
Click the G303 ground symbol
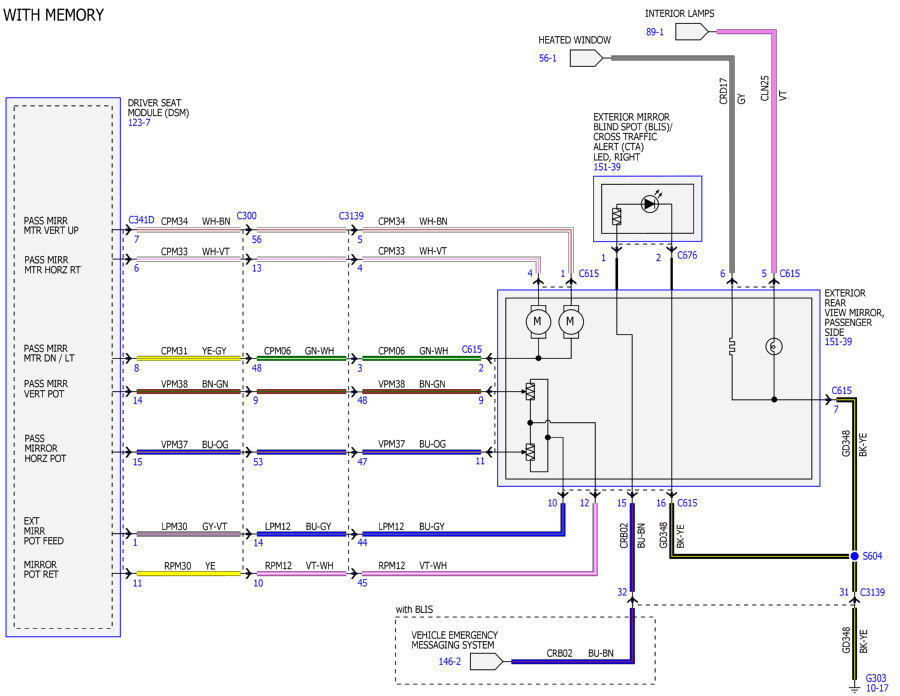855,686
